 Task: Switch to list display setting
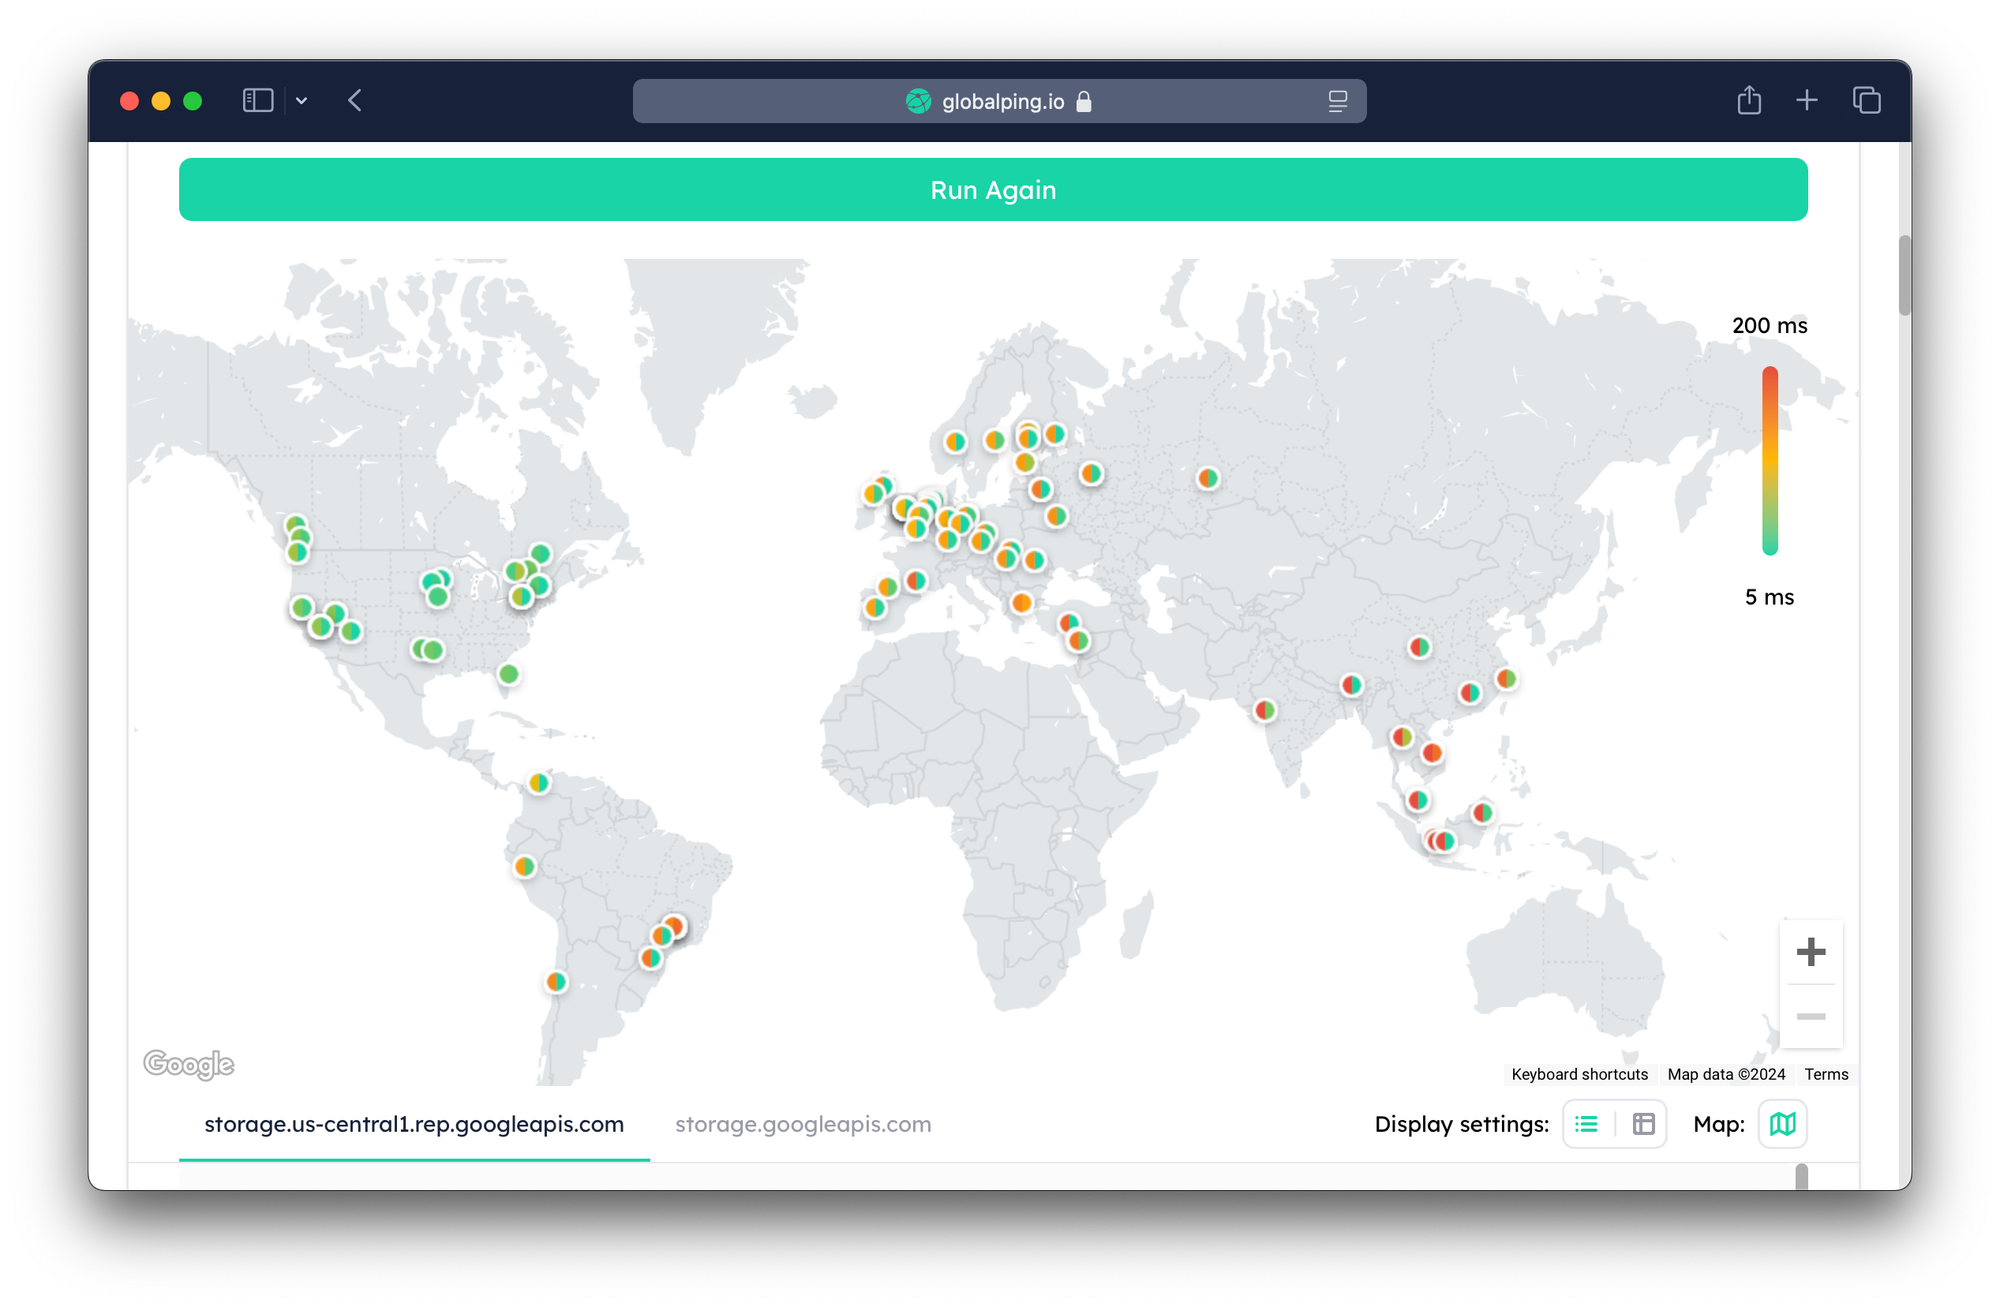pos(1587,1124)
